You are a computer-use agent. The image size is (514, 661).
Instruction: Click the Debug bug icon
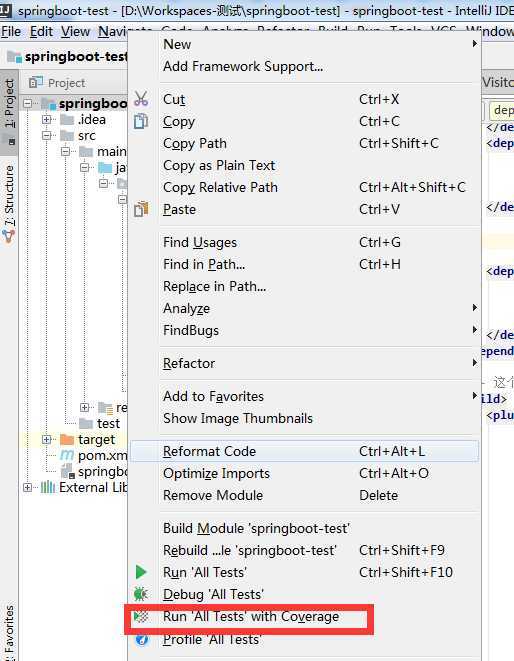pos(140,594)
